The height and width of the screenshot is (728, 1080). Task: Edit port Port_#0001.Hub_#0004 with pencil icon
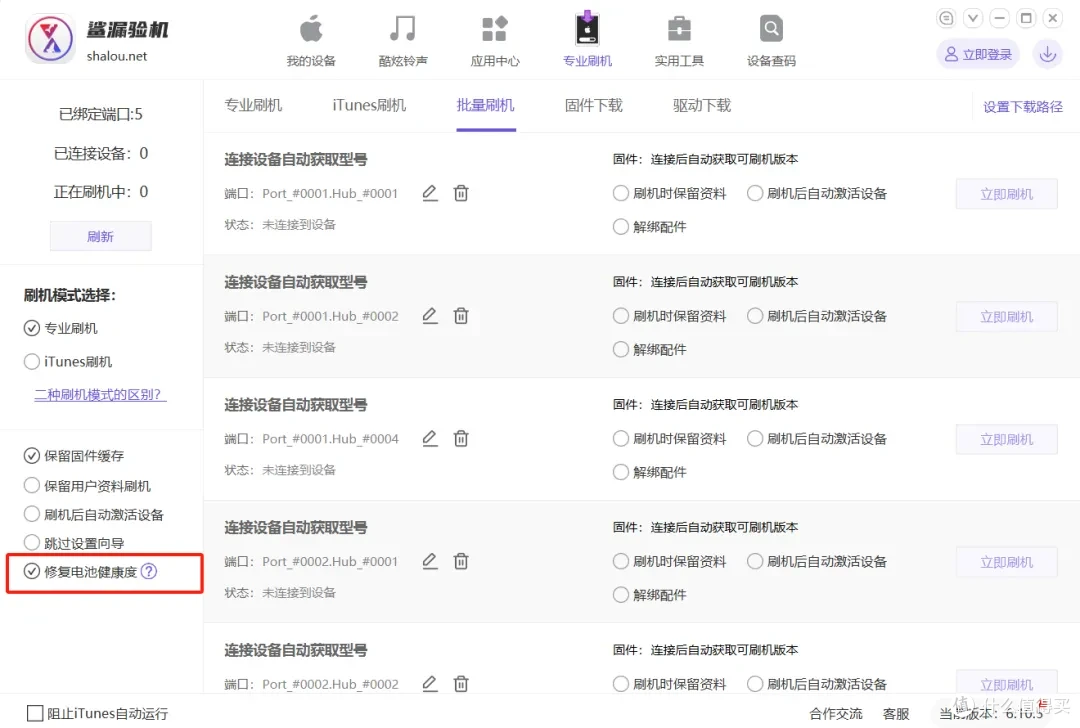click(x=430, y=438)
